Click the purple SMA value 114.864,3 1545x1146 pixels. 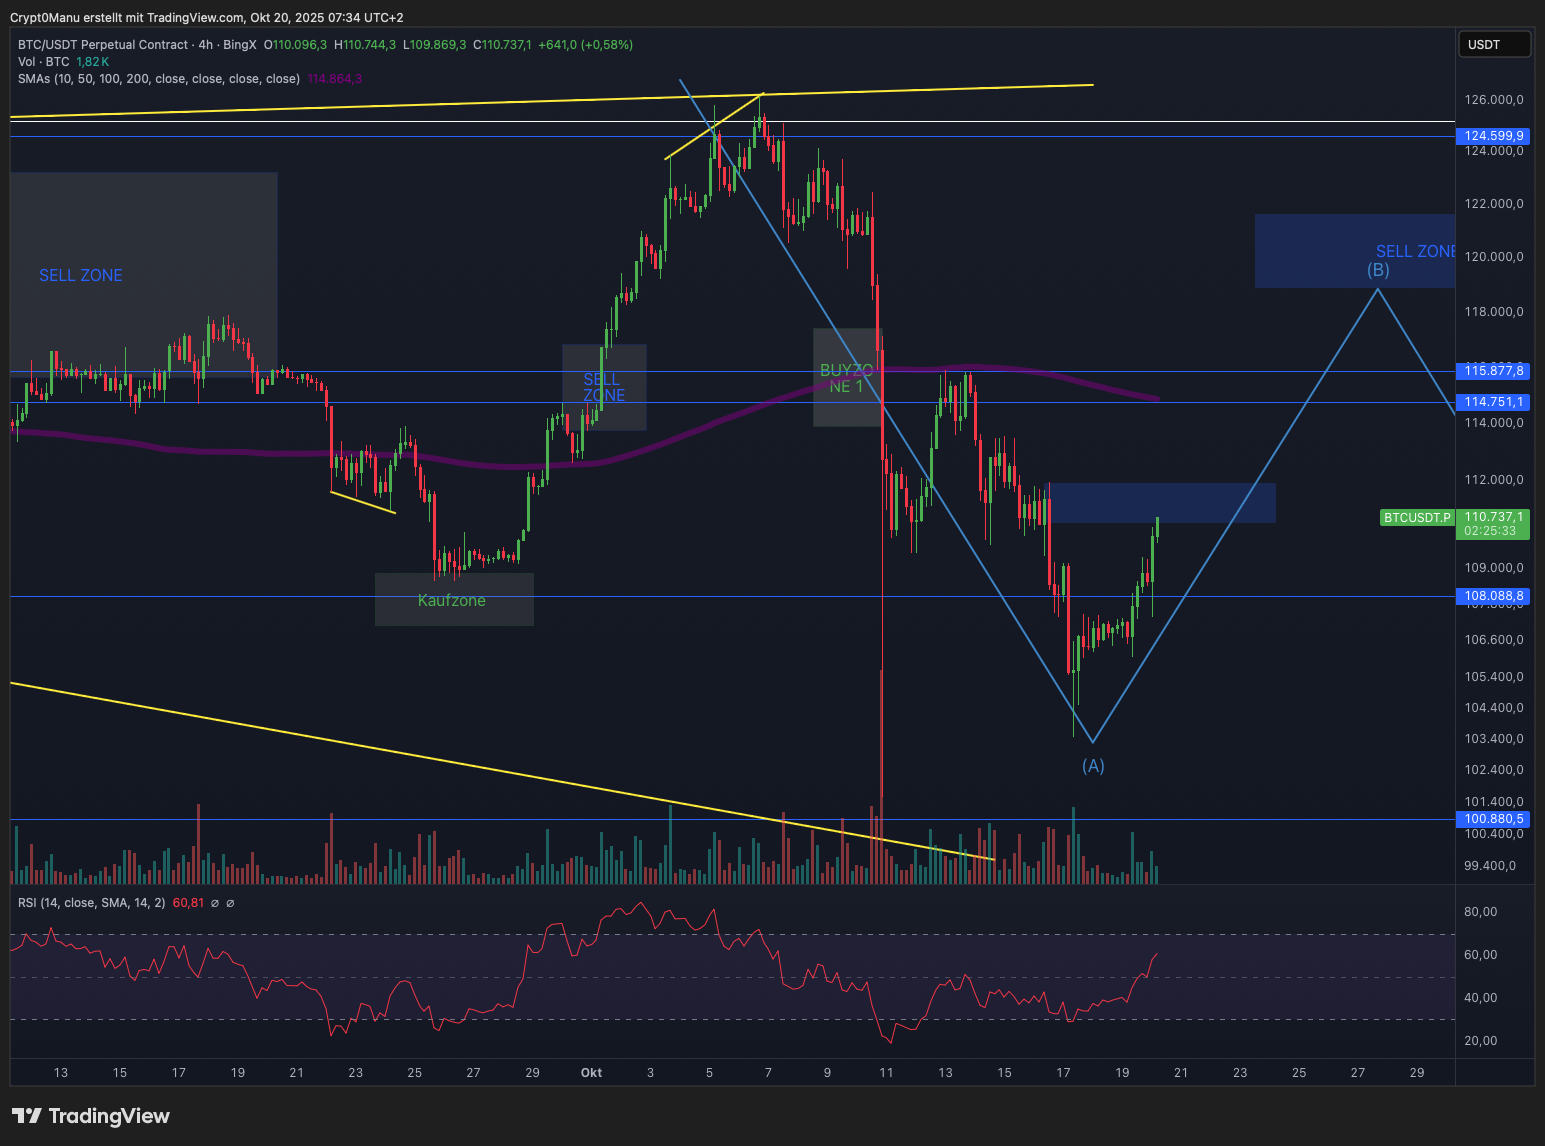click(x=335, y=79)
